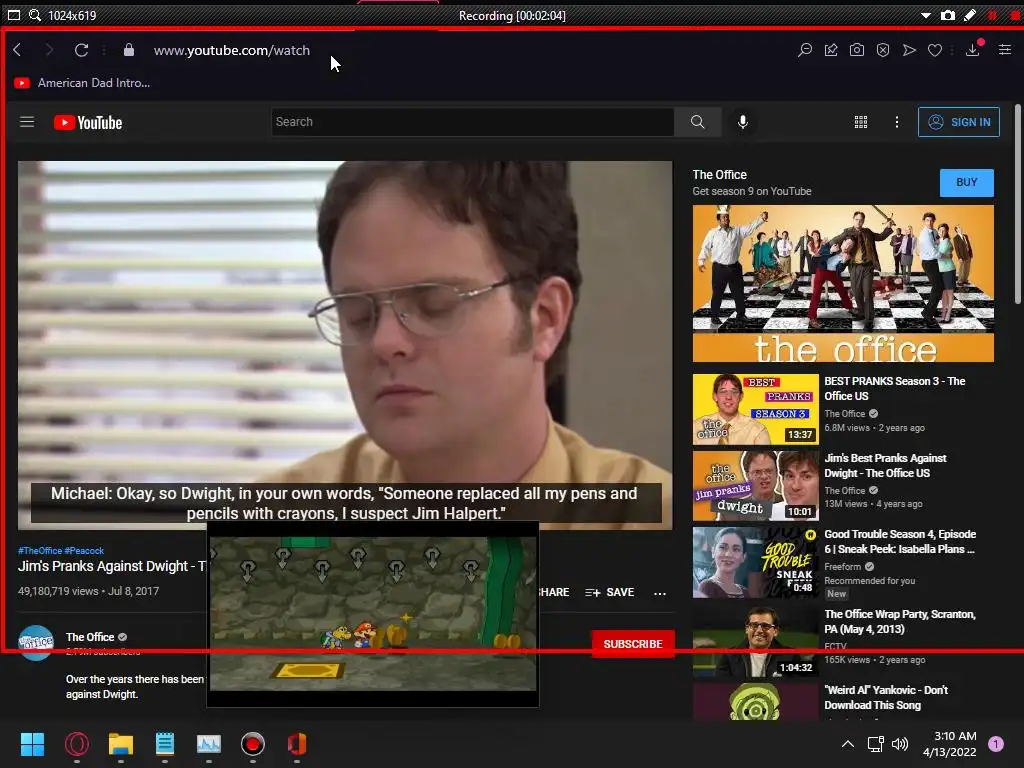Click the recorder zoom magnifier icon
Image resolution: width=1024 pixels, height=768 pixels.
click(35, 15)
